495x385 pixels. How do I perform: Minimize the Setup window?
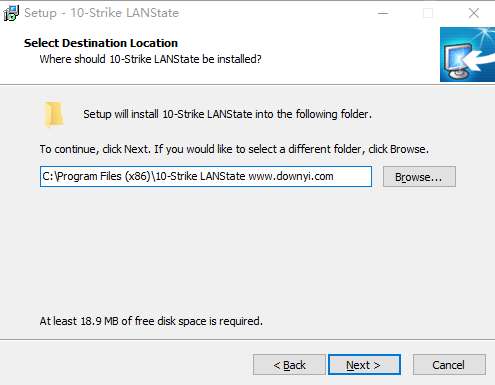(x=383, y=13)
